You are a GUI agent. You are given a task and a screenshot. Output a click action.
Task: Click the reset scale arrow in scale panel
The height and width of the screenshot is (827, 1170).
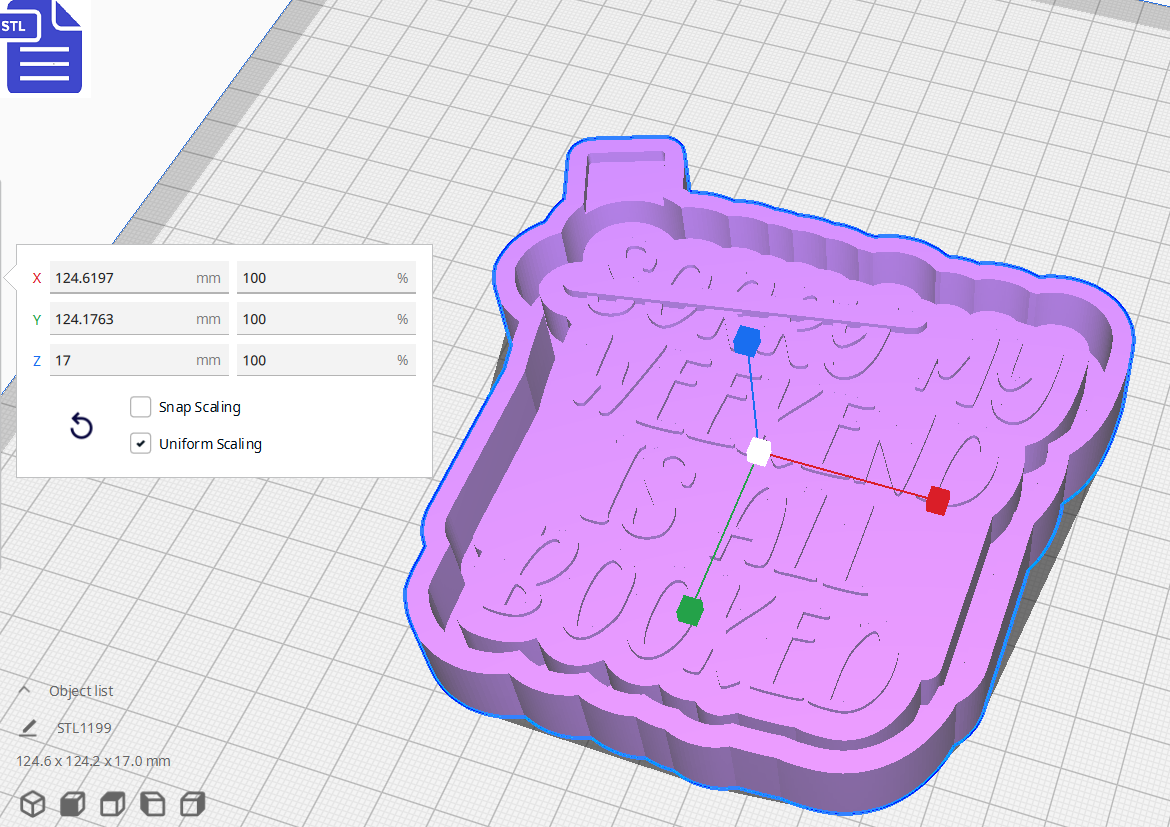[x=80, y=426]
